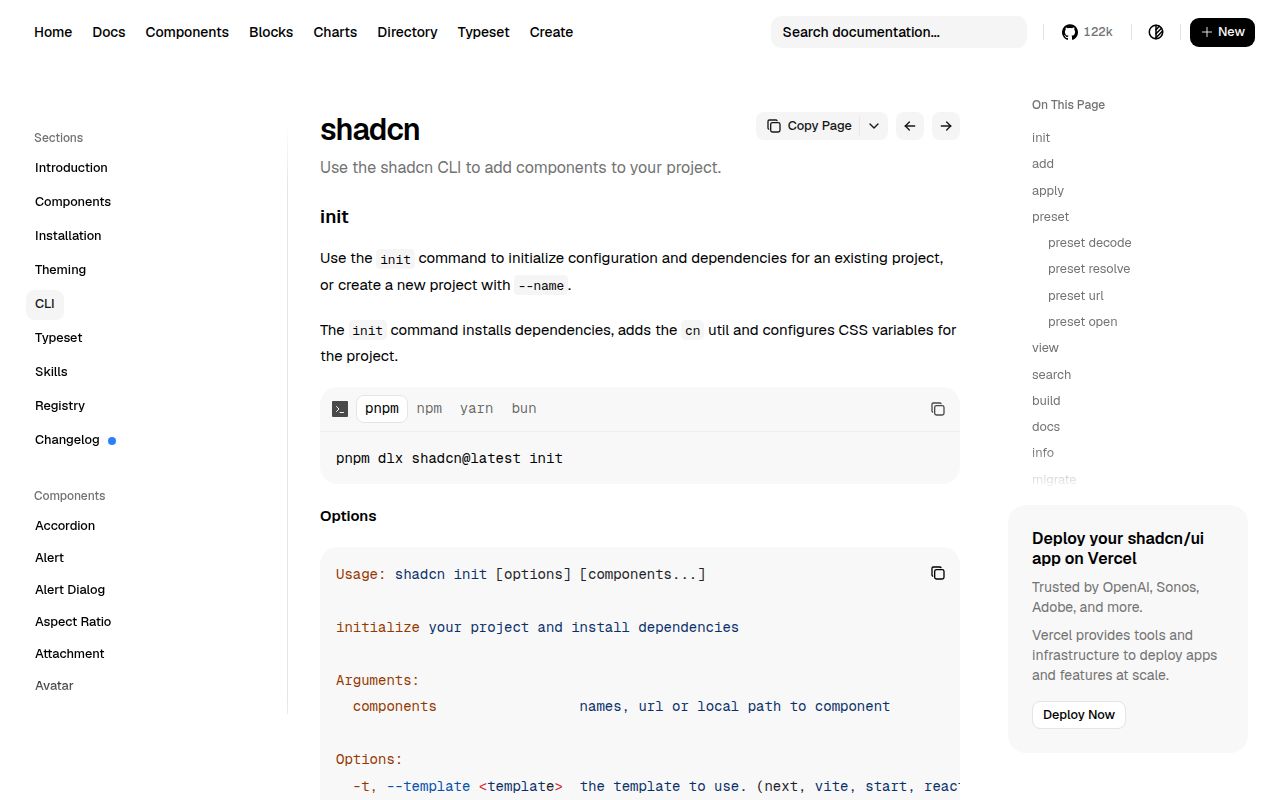Jump to preset open section

coord(1083,322)
